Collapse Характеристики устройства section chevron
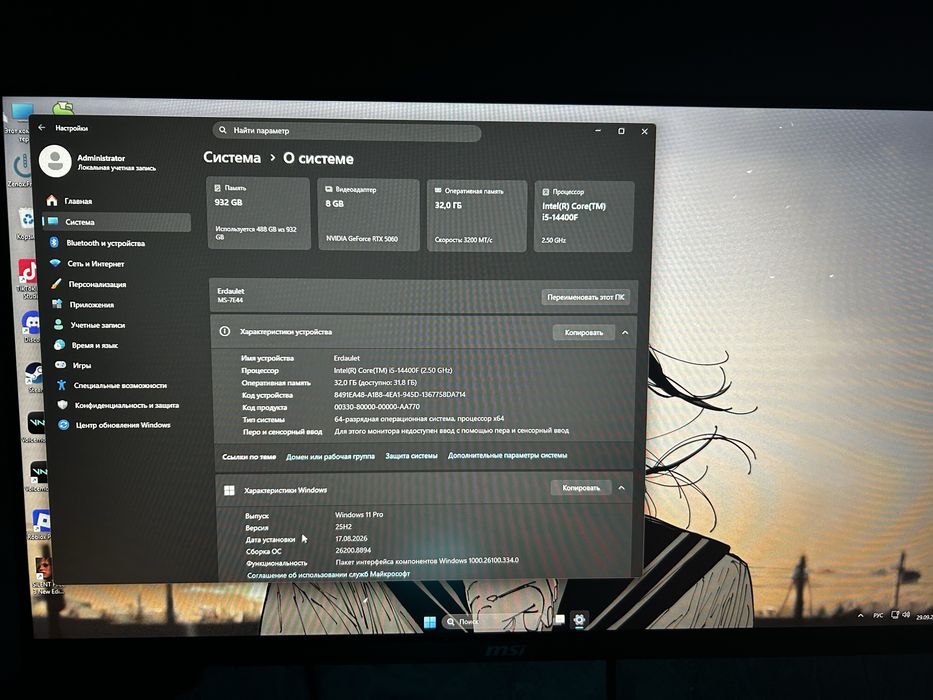Viewport: 933px width, 700px height. [625, 333]
